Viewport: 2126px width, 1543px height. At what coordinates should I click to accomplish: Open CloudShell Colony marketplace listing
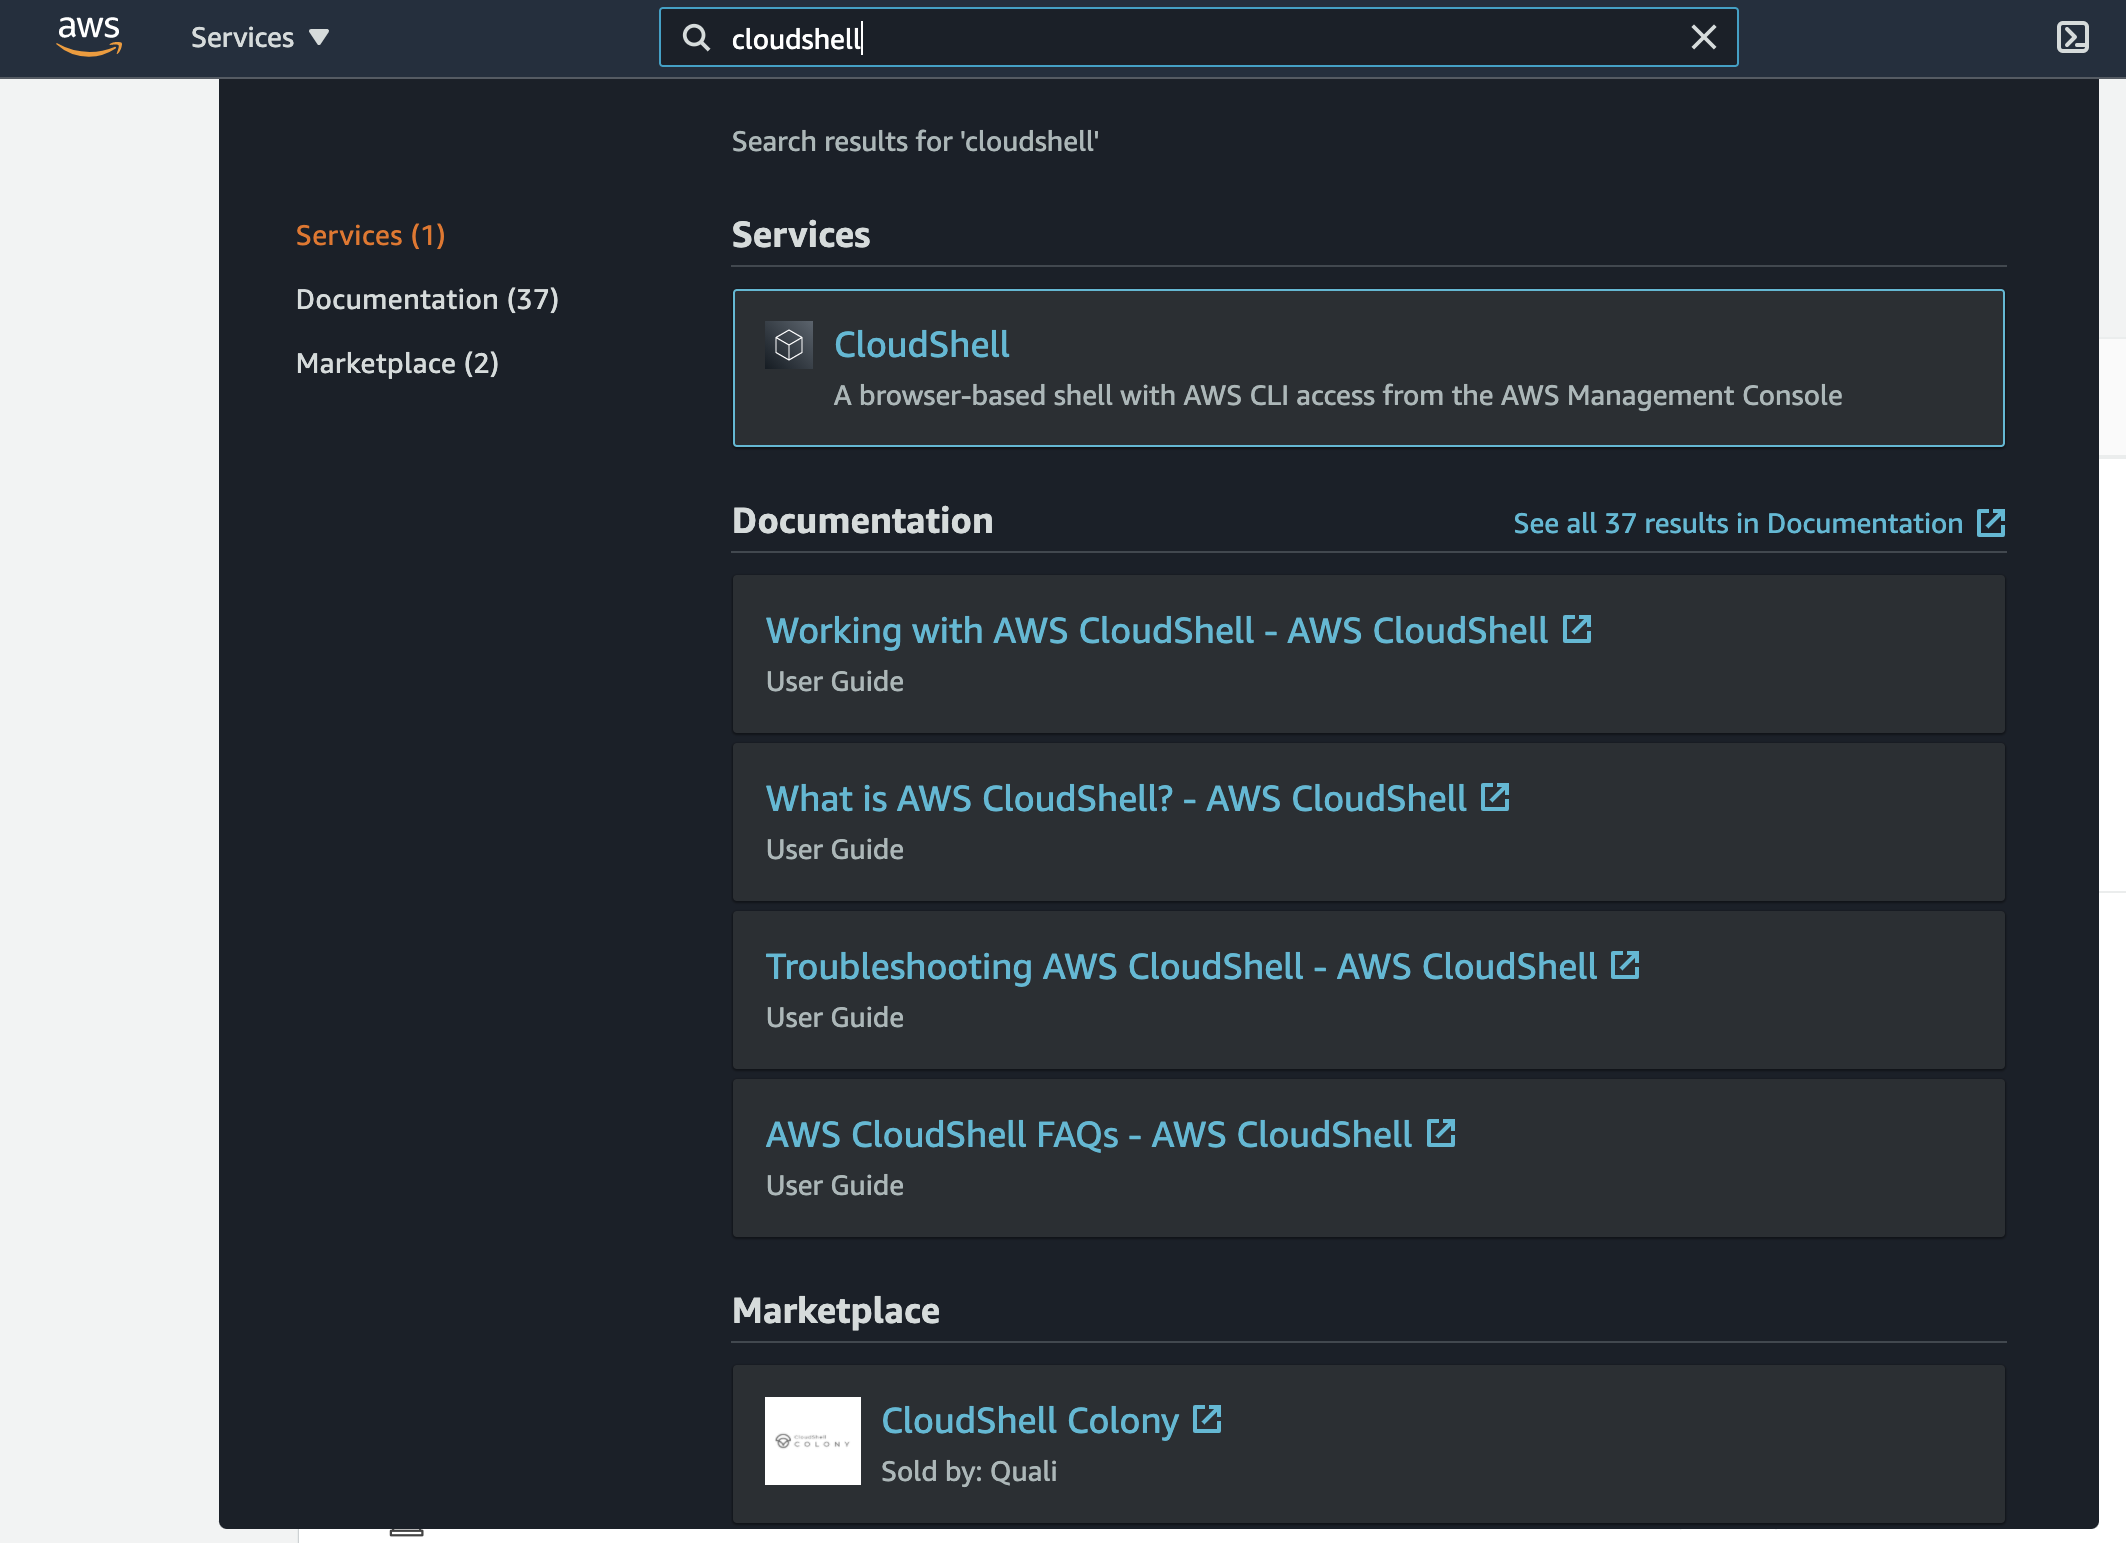coord(1030,1420)
